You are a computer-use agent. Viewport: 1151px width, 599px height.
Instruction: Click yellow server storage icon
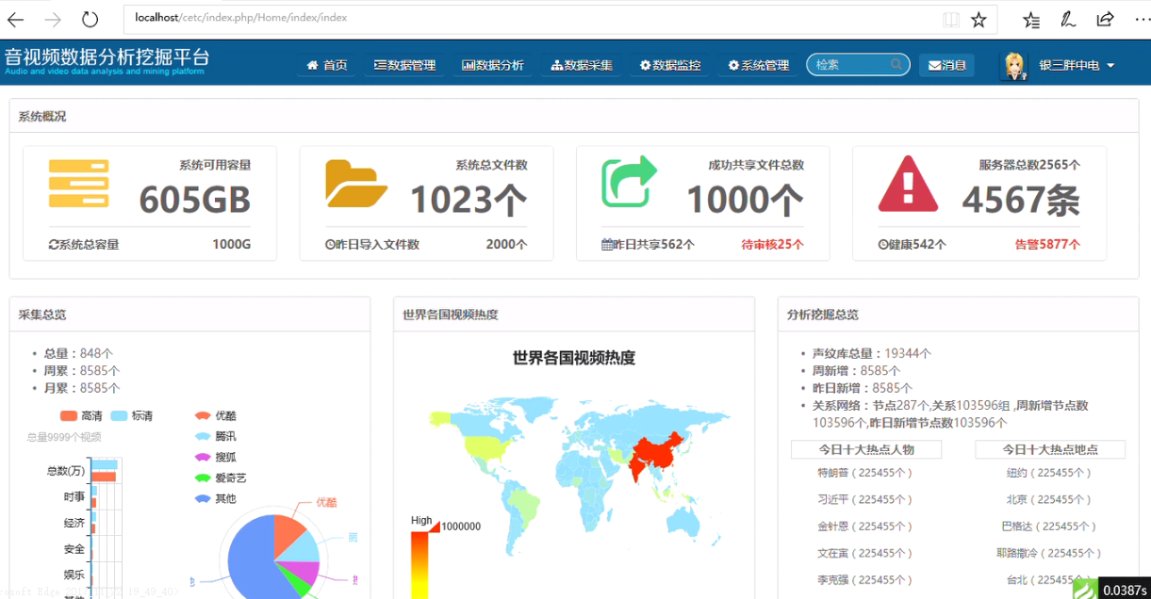click(x=79, y=184)
